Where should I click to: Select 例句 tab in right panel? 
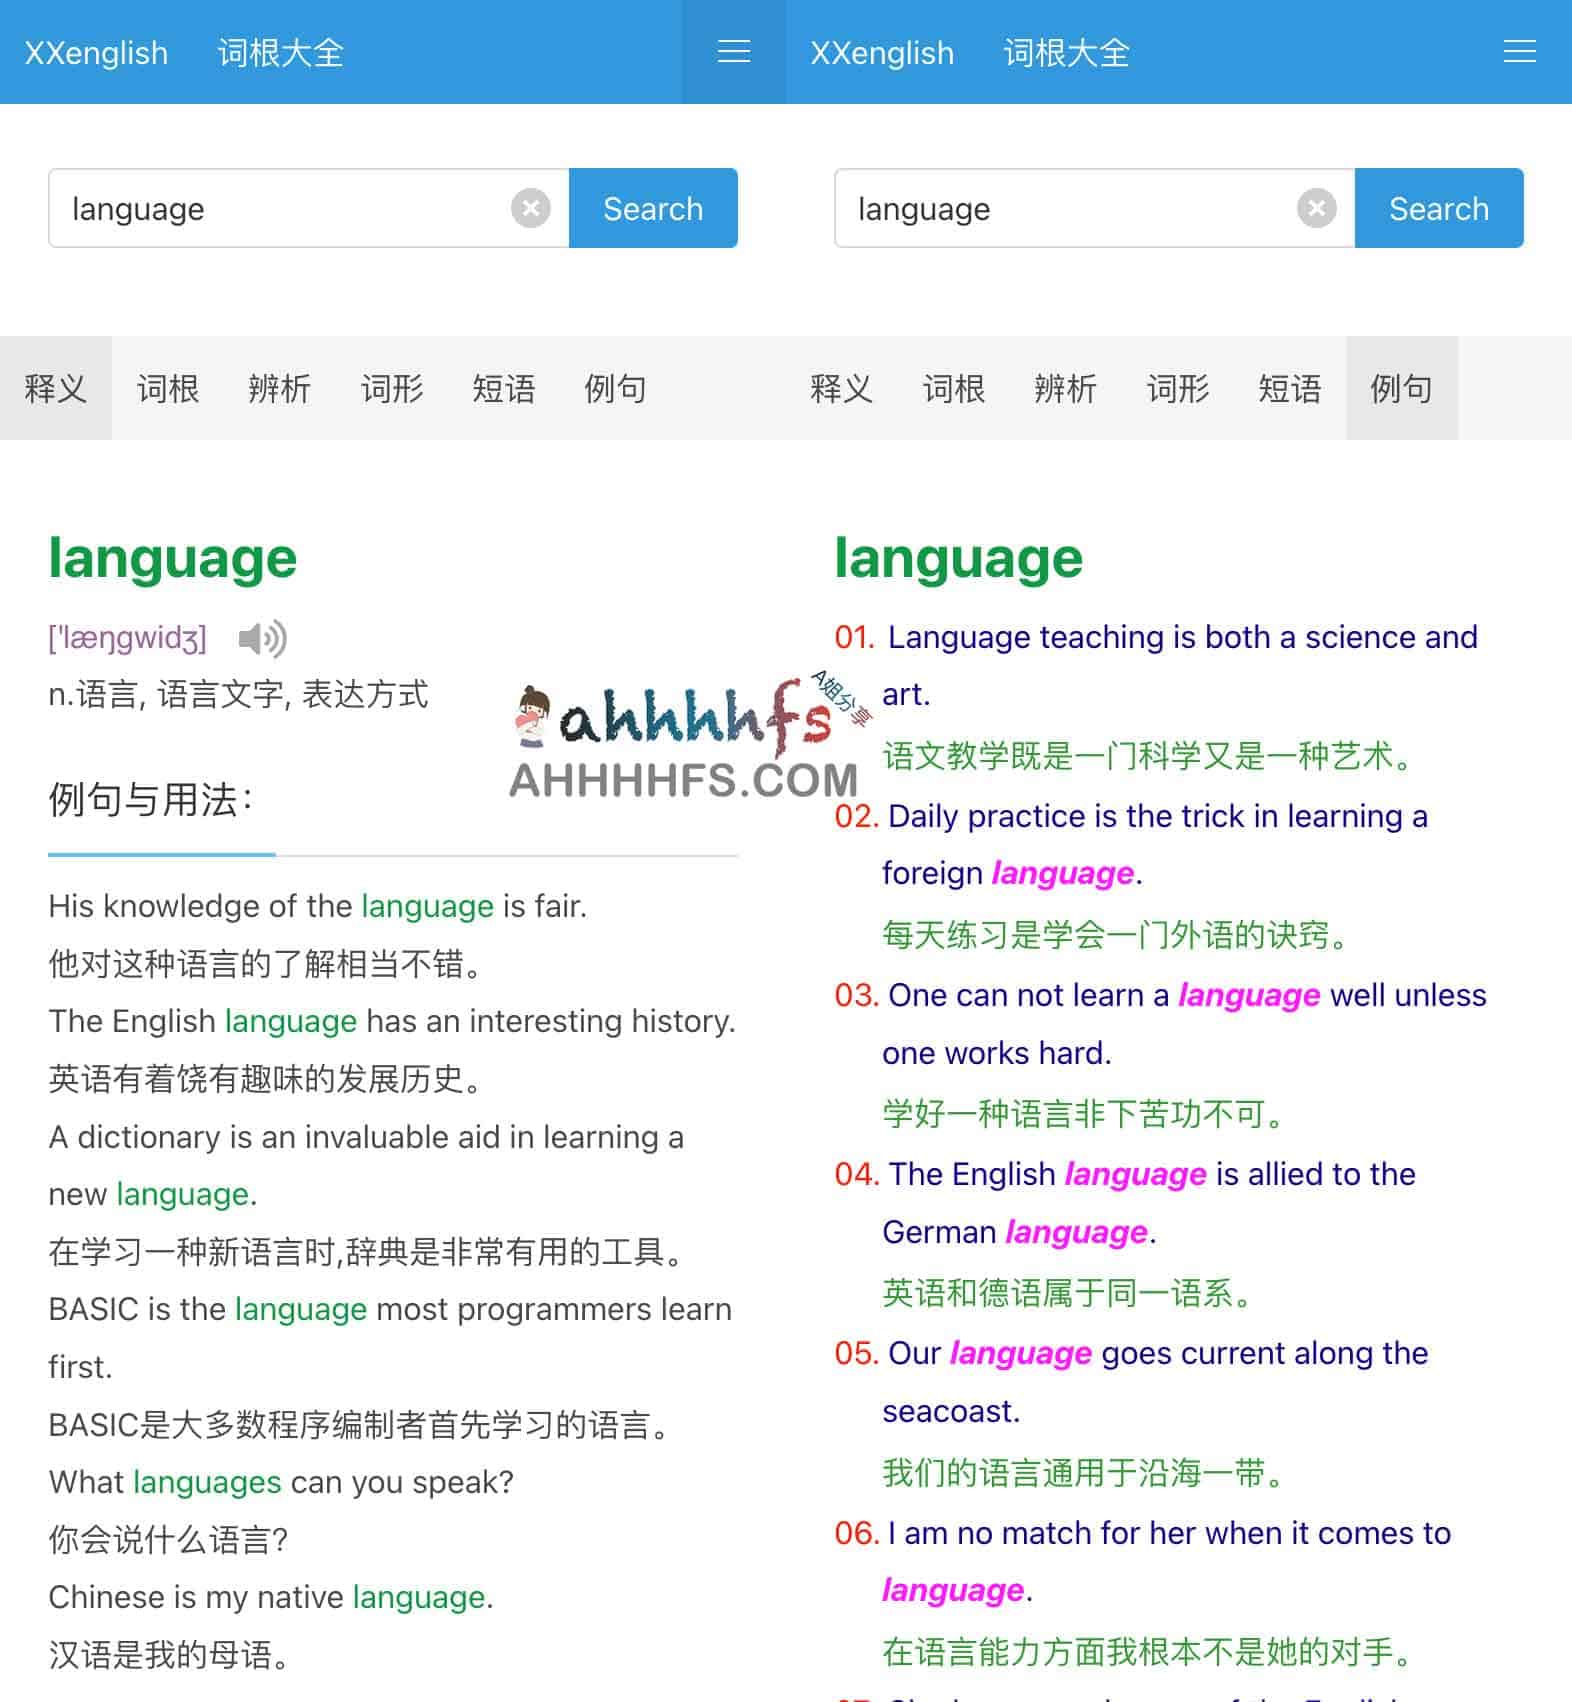tap(1401, 388)
